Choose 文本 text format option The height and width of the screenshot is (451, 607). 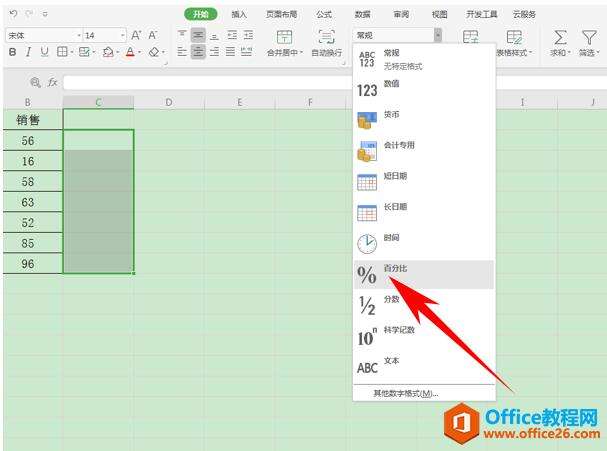pyautogui.click(x=424, y=367)
